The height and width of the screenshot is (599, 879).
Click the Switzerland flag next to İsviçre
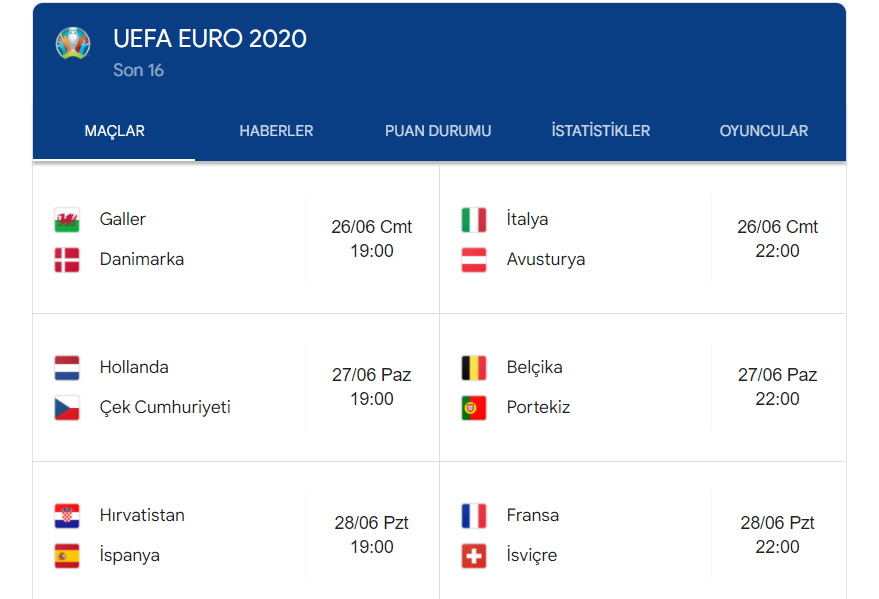tap(474, 556)
